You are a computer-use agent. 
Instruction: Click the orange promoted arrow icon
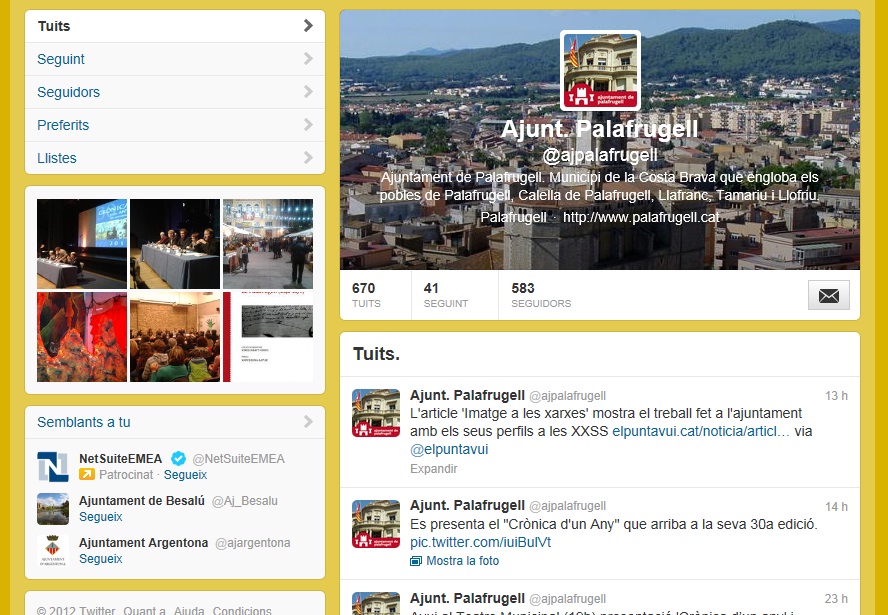pos(87,475)
